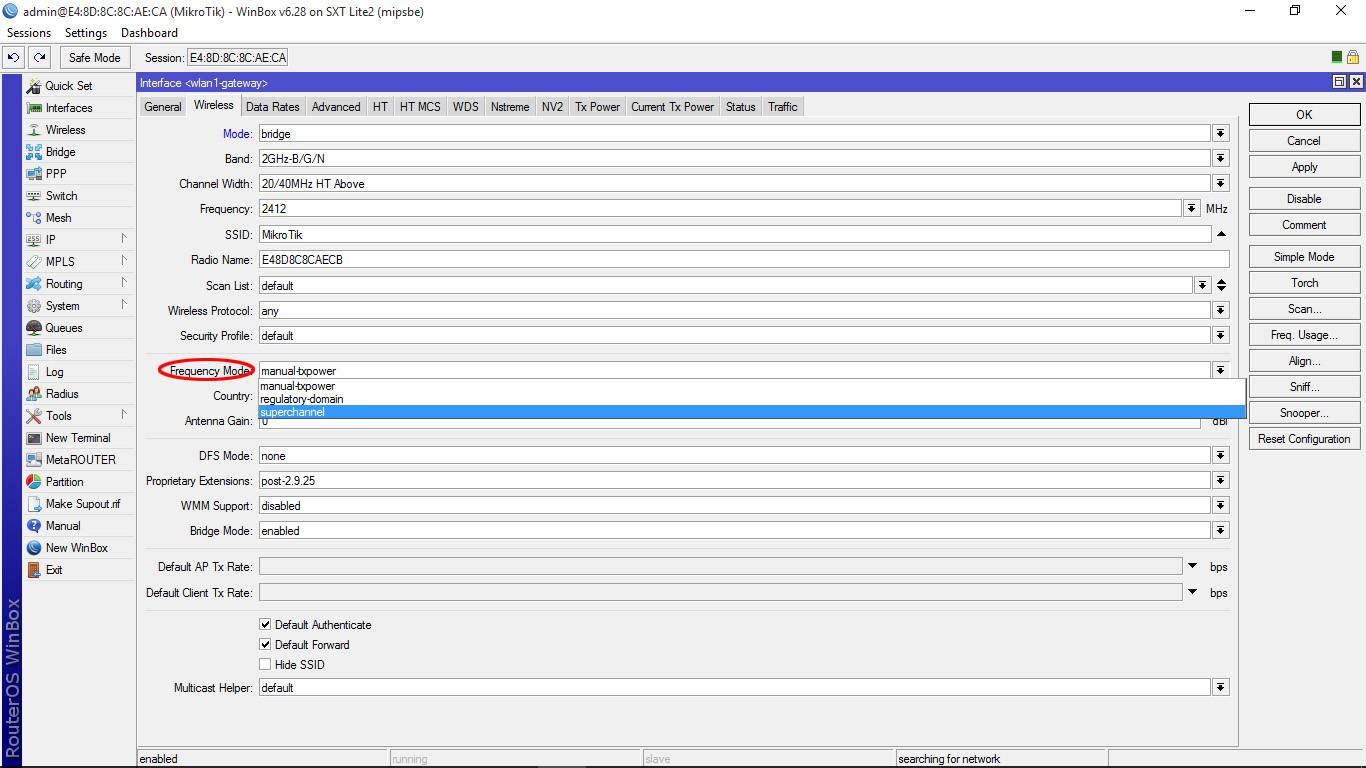Screen dimensions: 1366x768
Task: Collapse the SSID field arrow
Action: click(x=1221, y=234)
